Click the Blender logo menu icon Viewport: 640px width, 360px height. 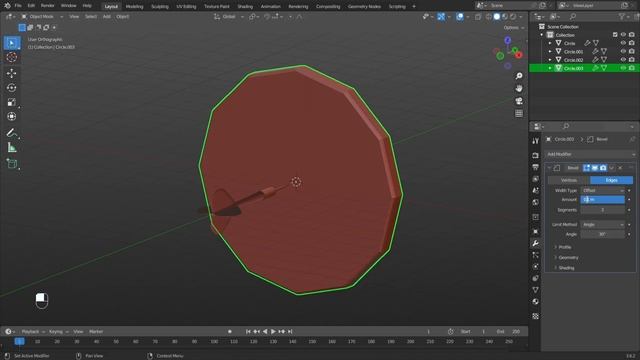coord(7,6)
